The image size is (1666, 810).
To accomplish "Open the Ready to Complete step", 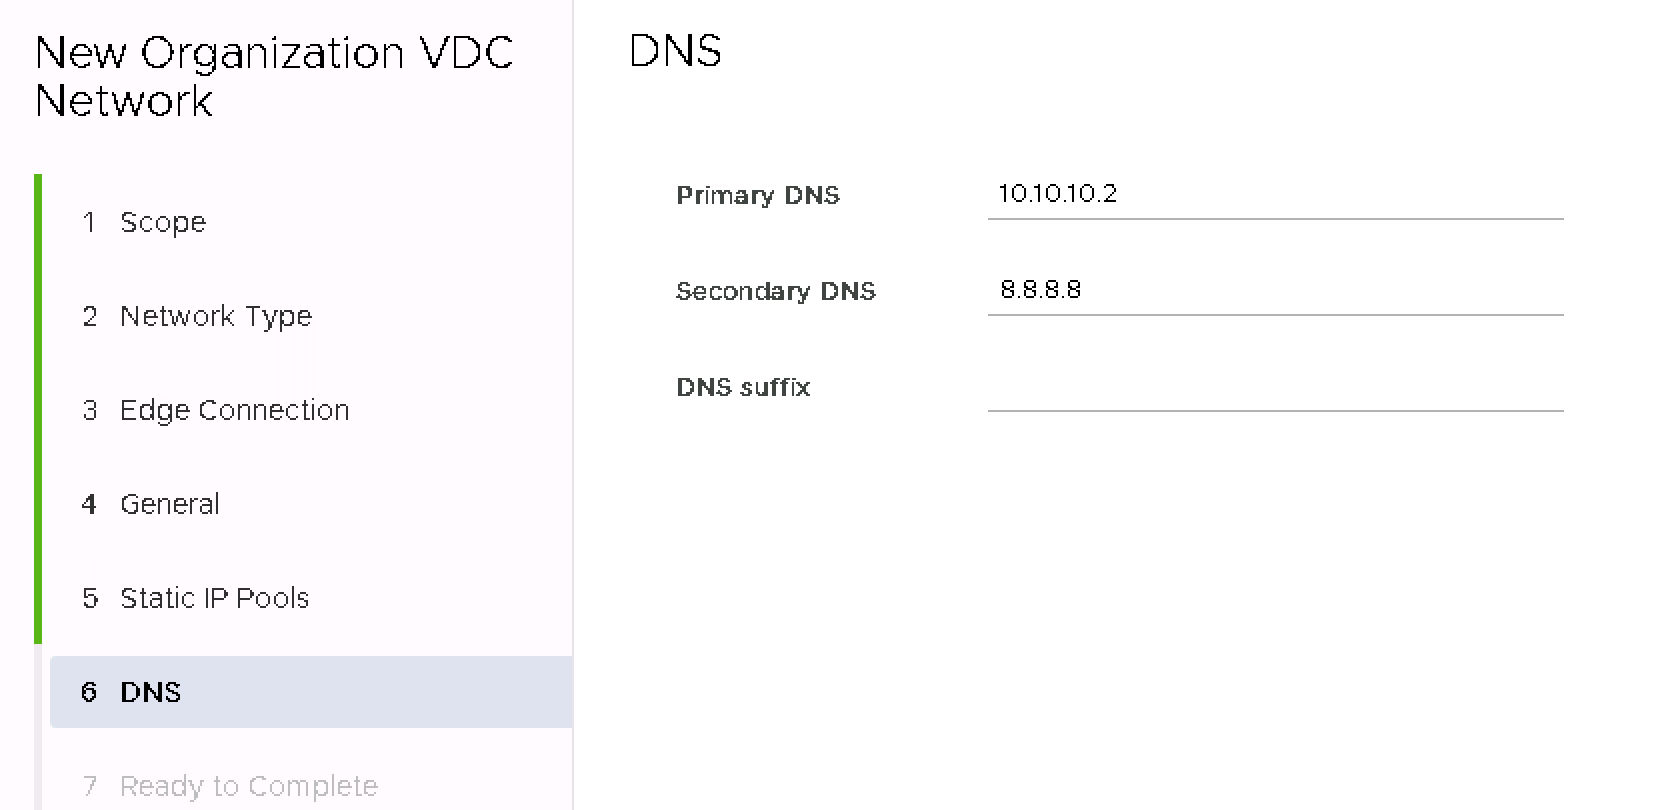I will (x=248, y=786).
